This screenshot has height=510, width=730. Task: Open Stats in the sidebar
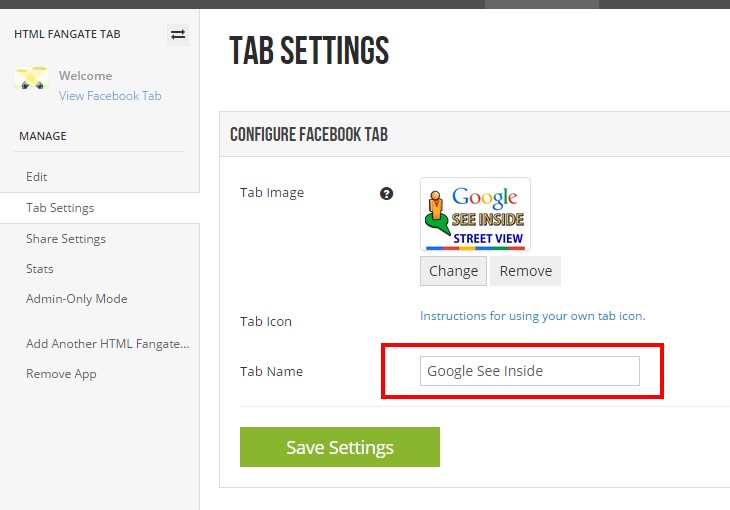click(40, 269)
